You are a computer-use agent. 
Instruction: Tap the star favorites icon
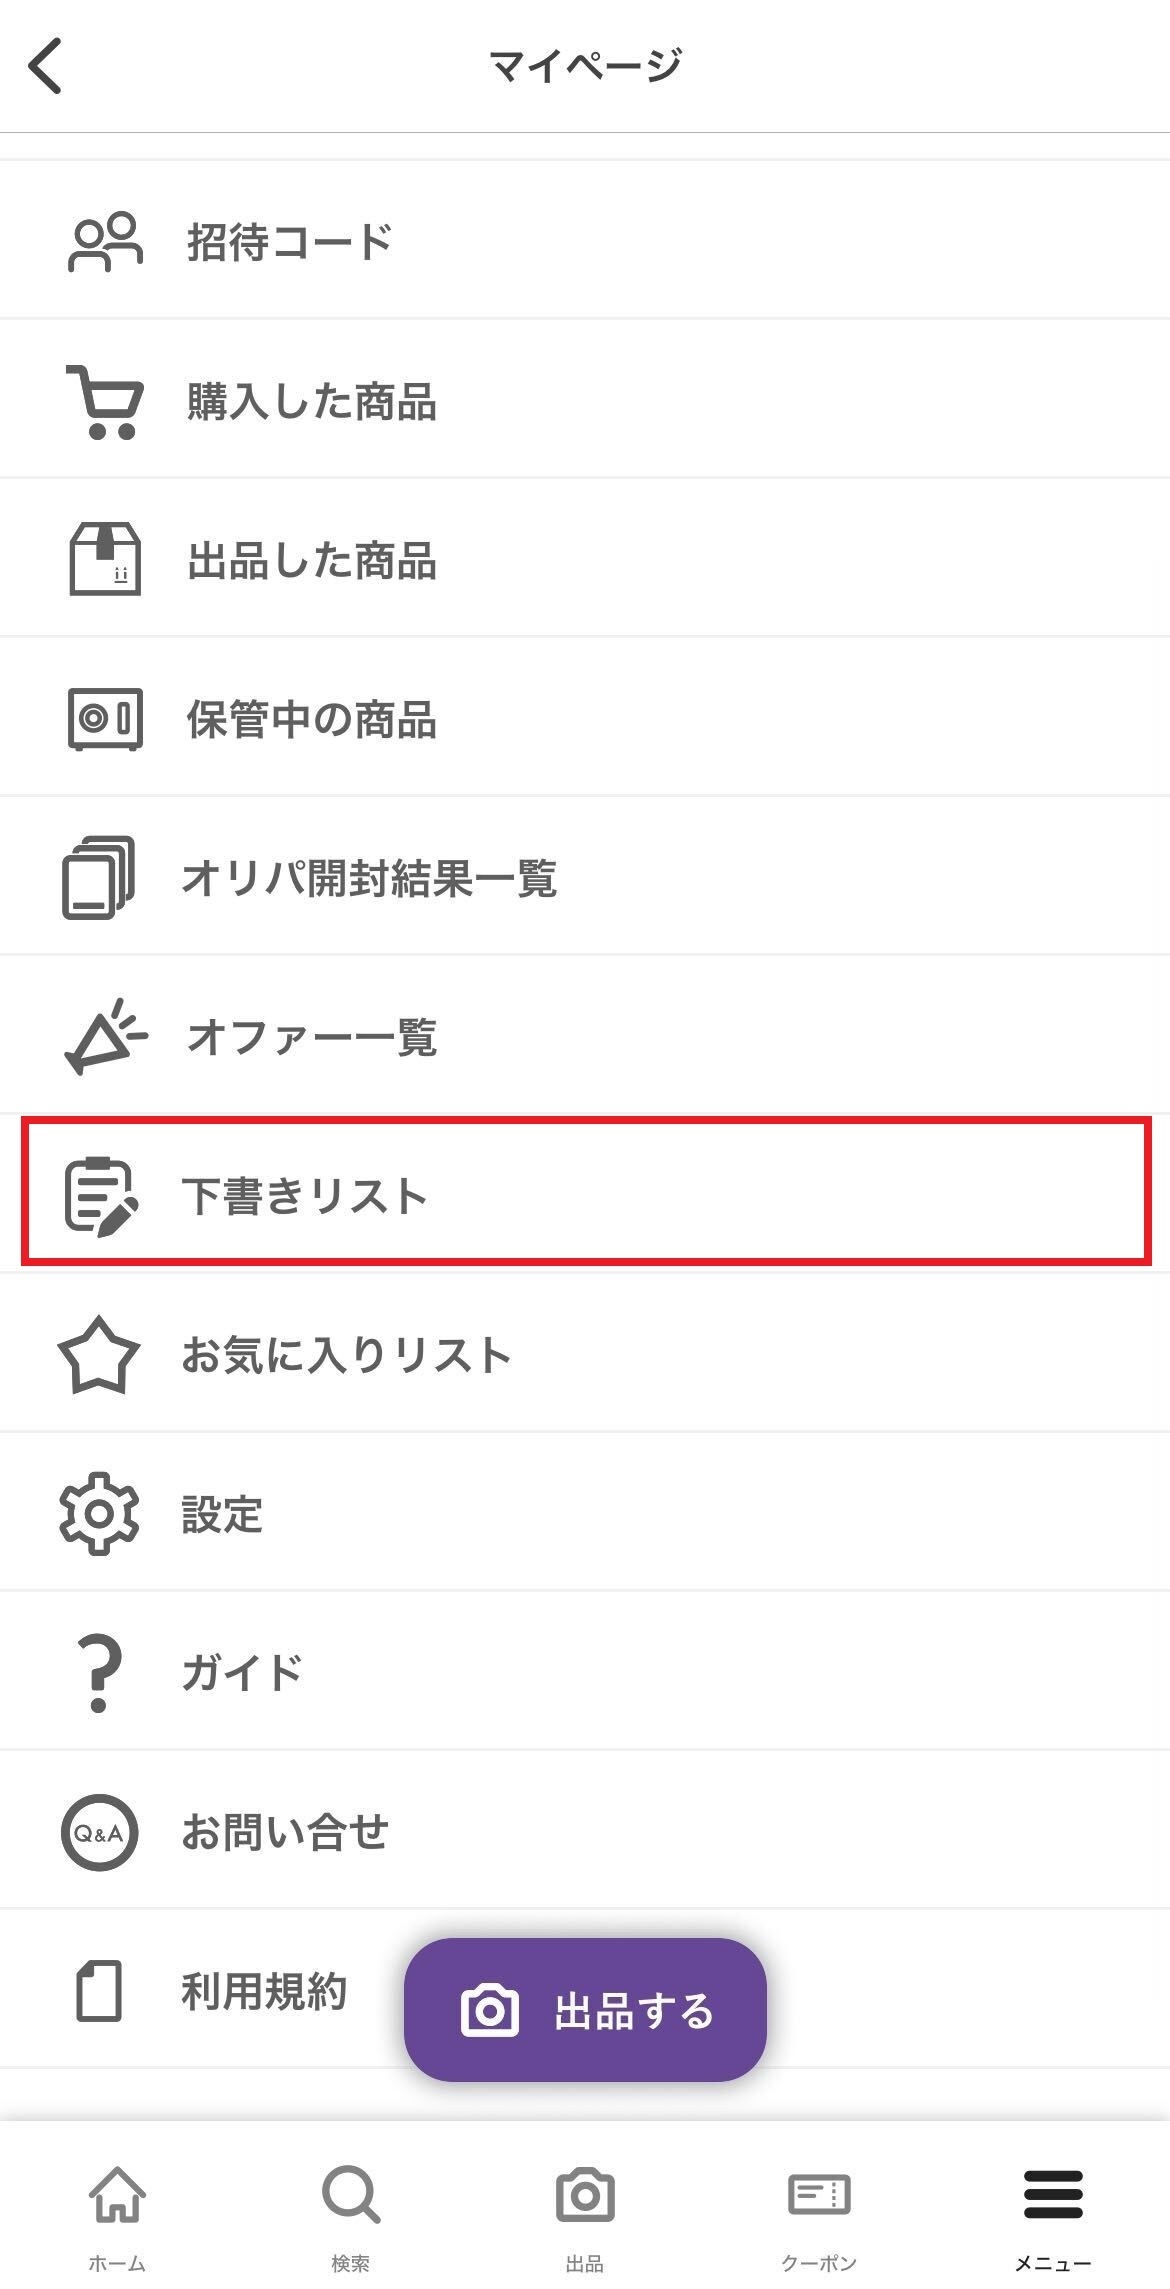(x=98, y=1355)
